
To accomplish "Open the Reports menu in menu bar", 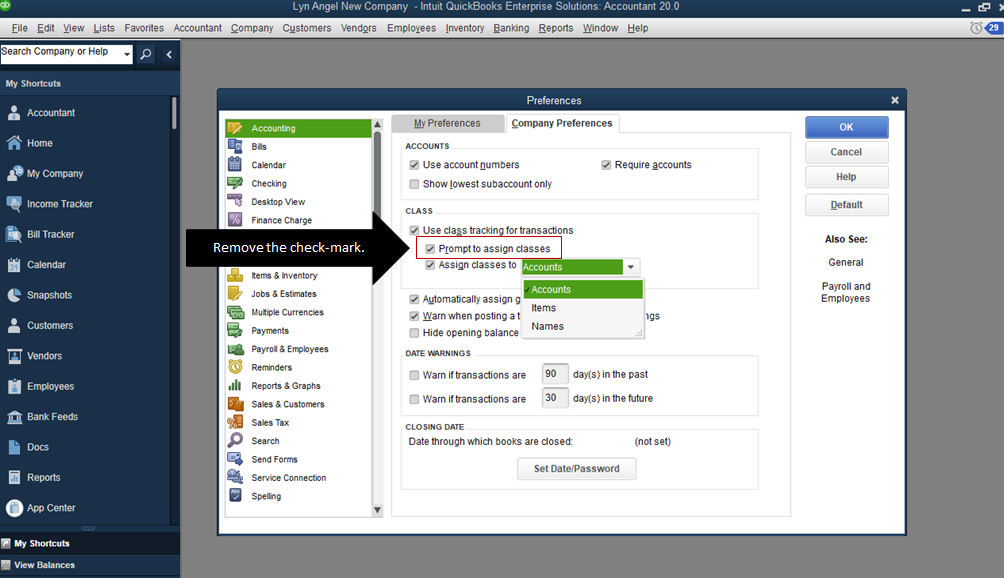I will 556,28.
